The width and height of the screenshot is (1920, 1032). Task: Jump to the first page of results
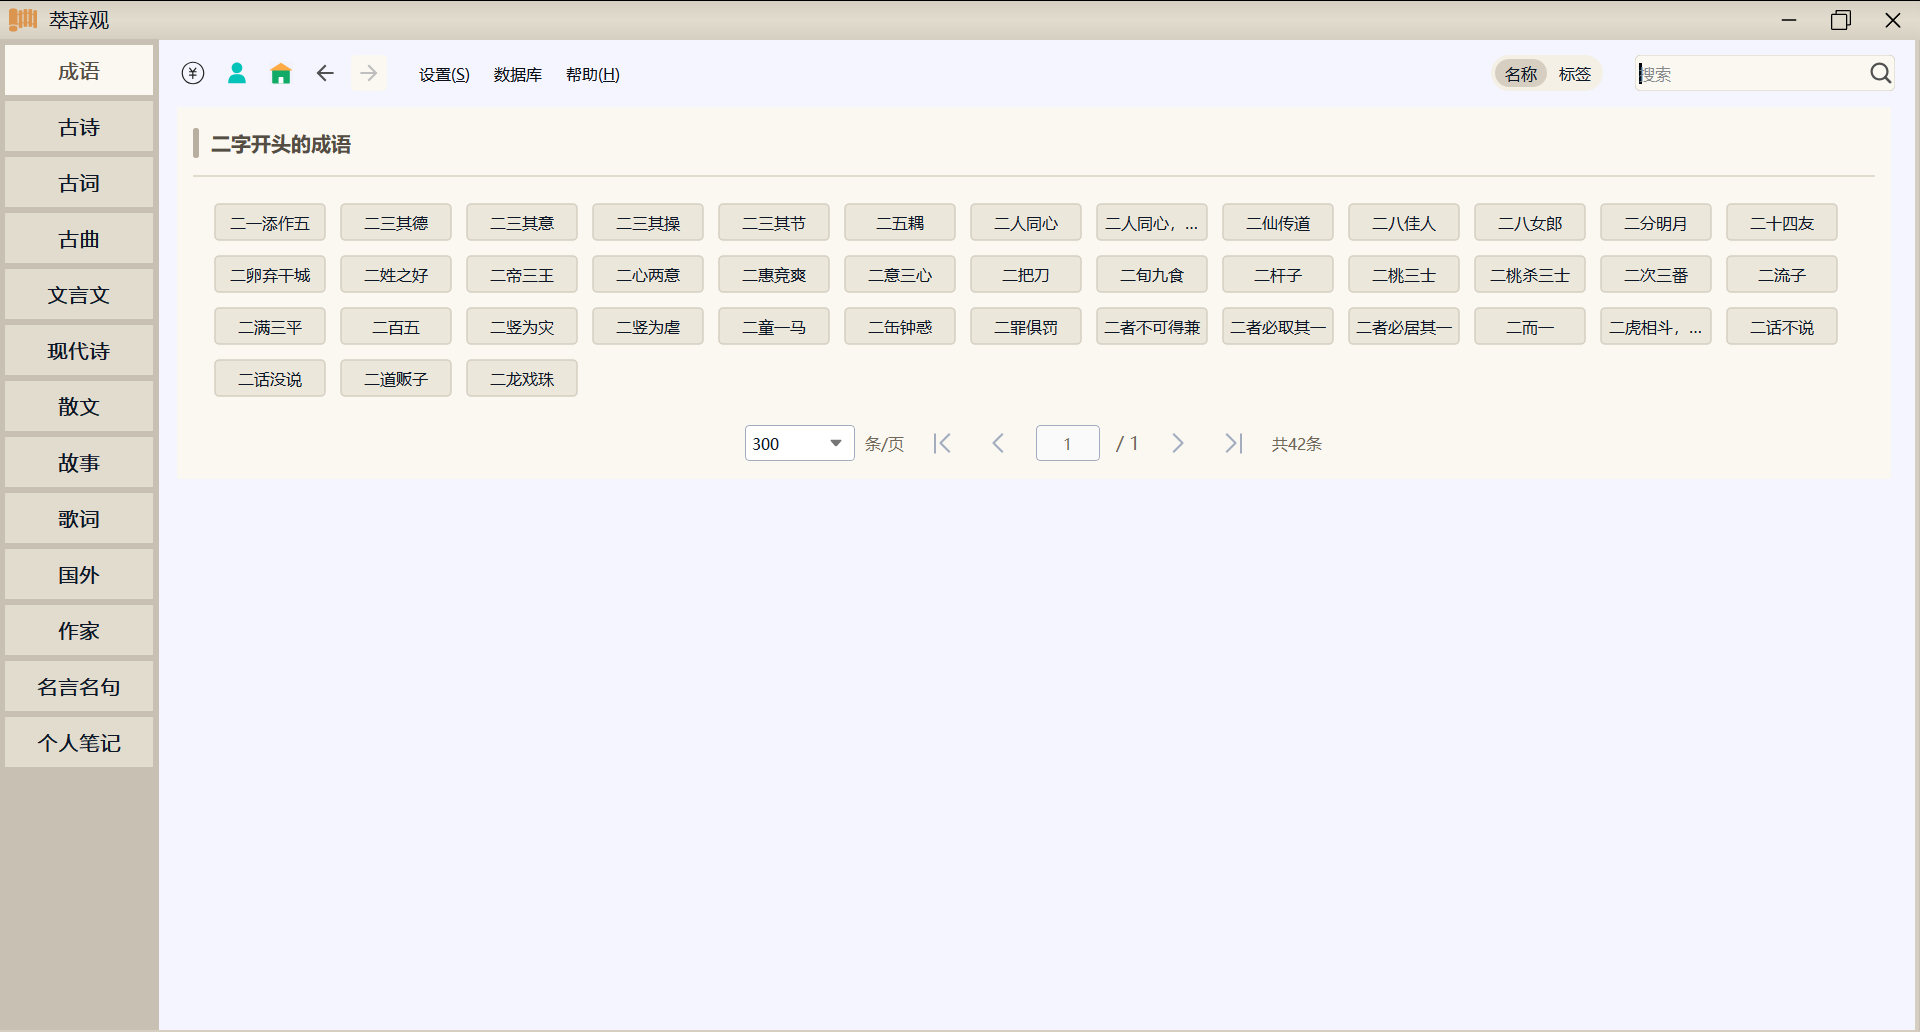tap(942, 443)
